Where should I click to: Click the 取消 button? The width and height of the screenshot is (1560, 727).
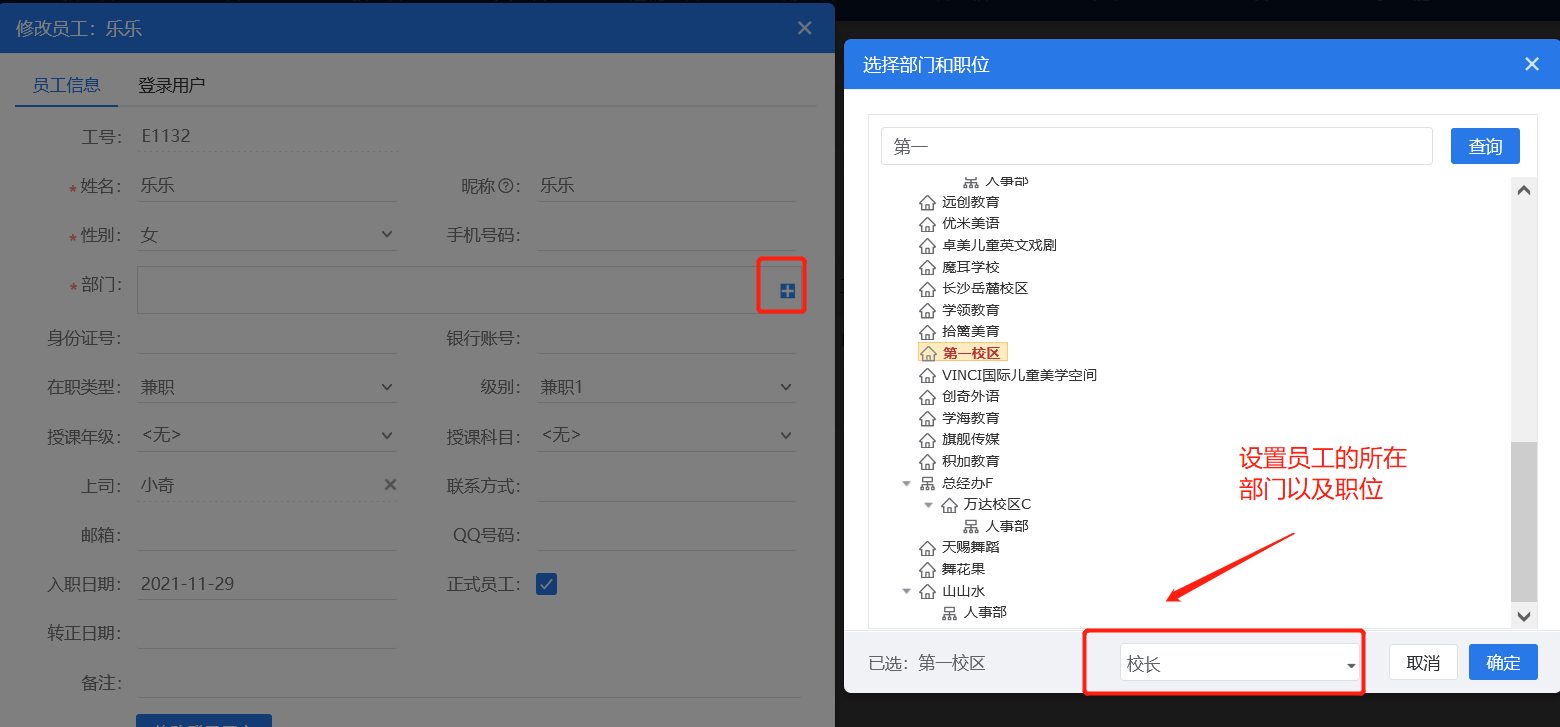pyautogui.click(x=1423, y=663)
